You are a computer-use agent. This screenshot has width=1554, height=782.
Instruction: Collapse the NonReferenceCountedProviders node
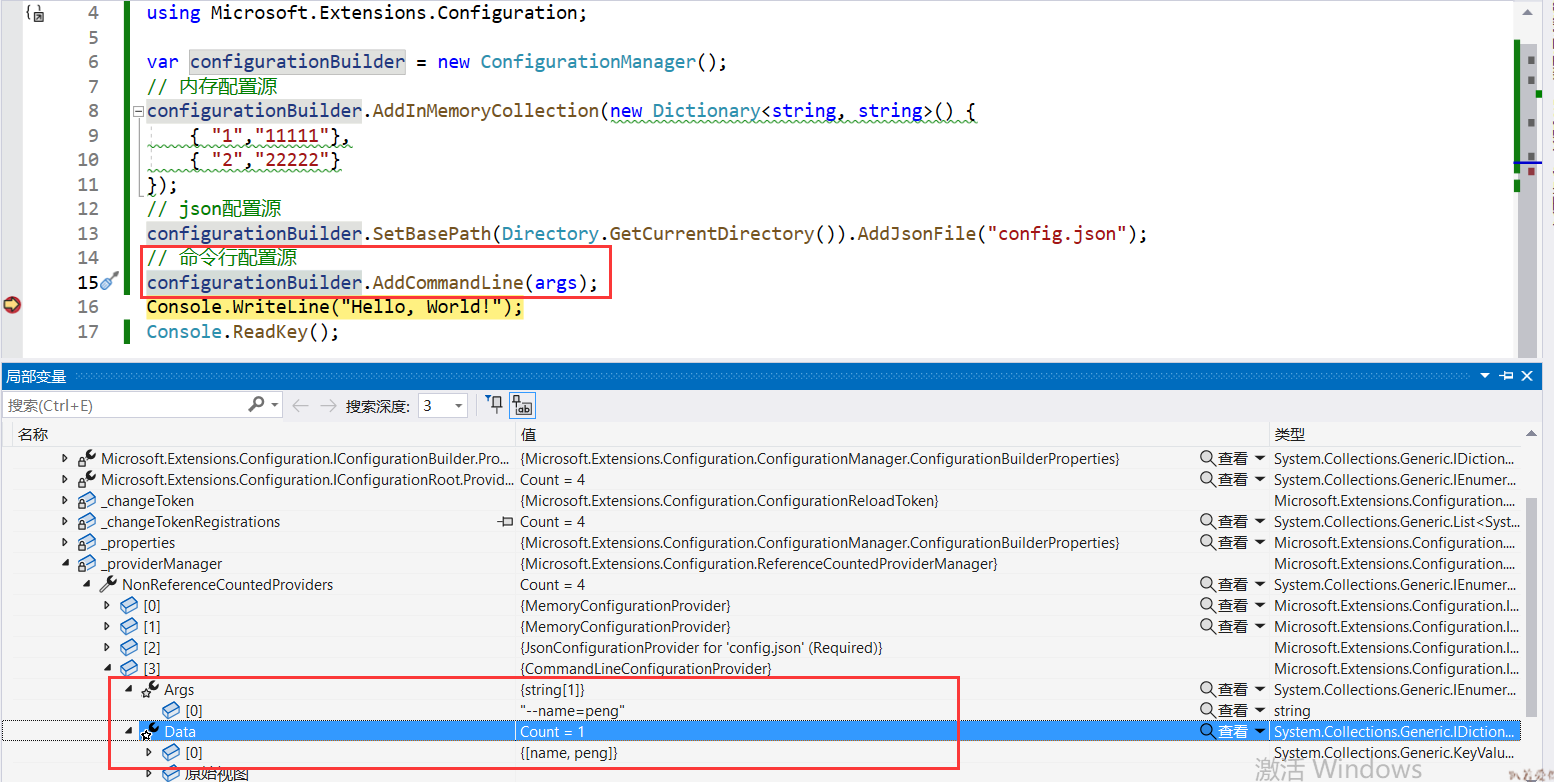(86, 585)
